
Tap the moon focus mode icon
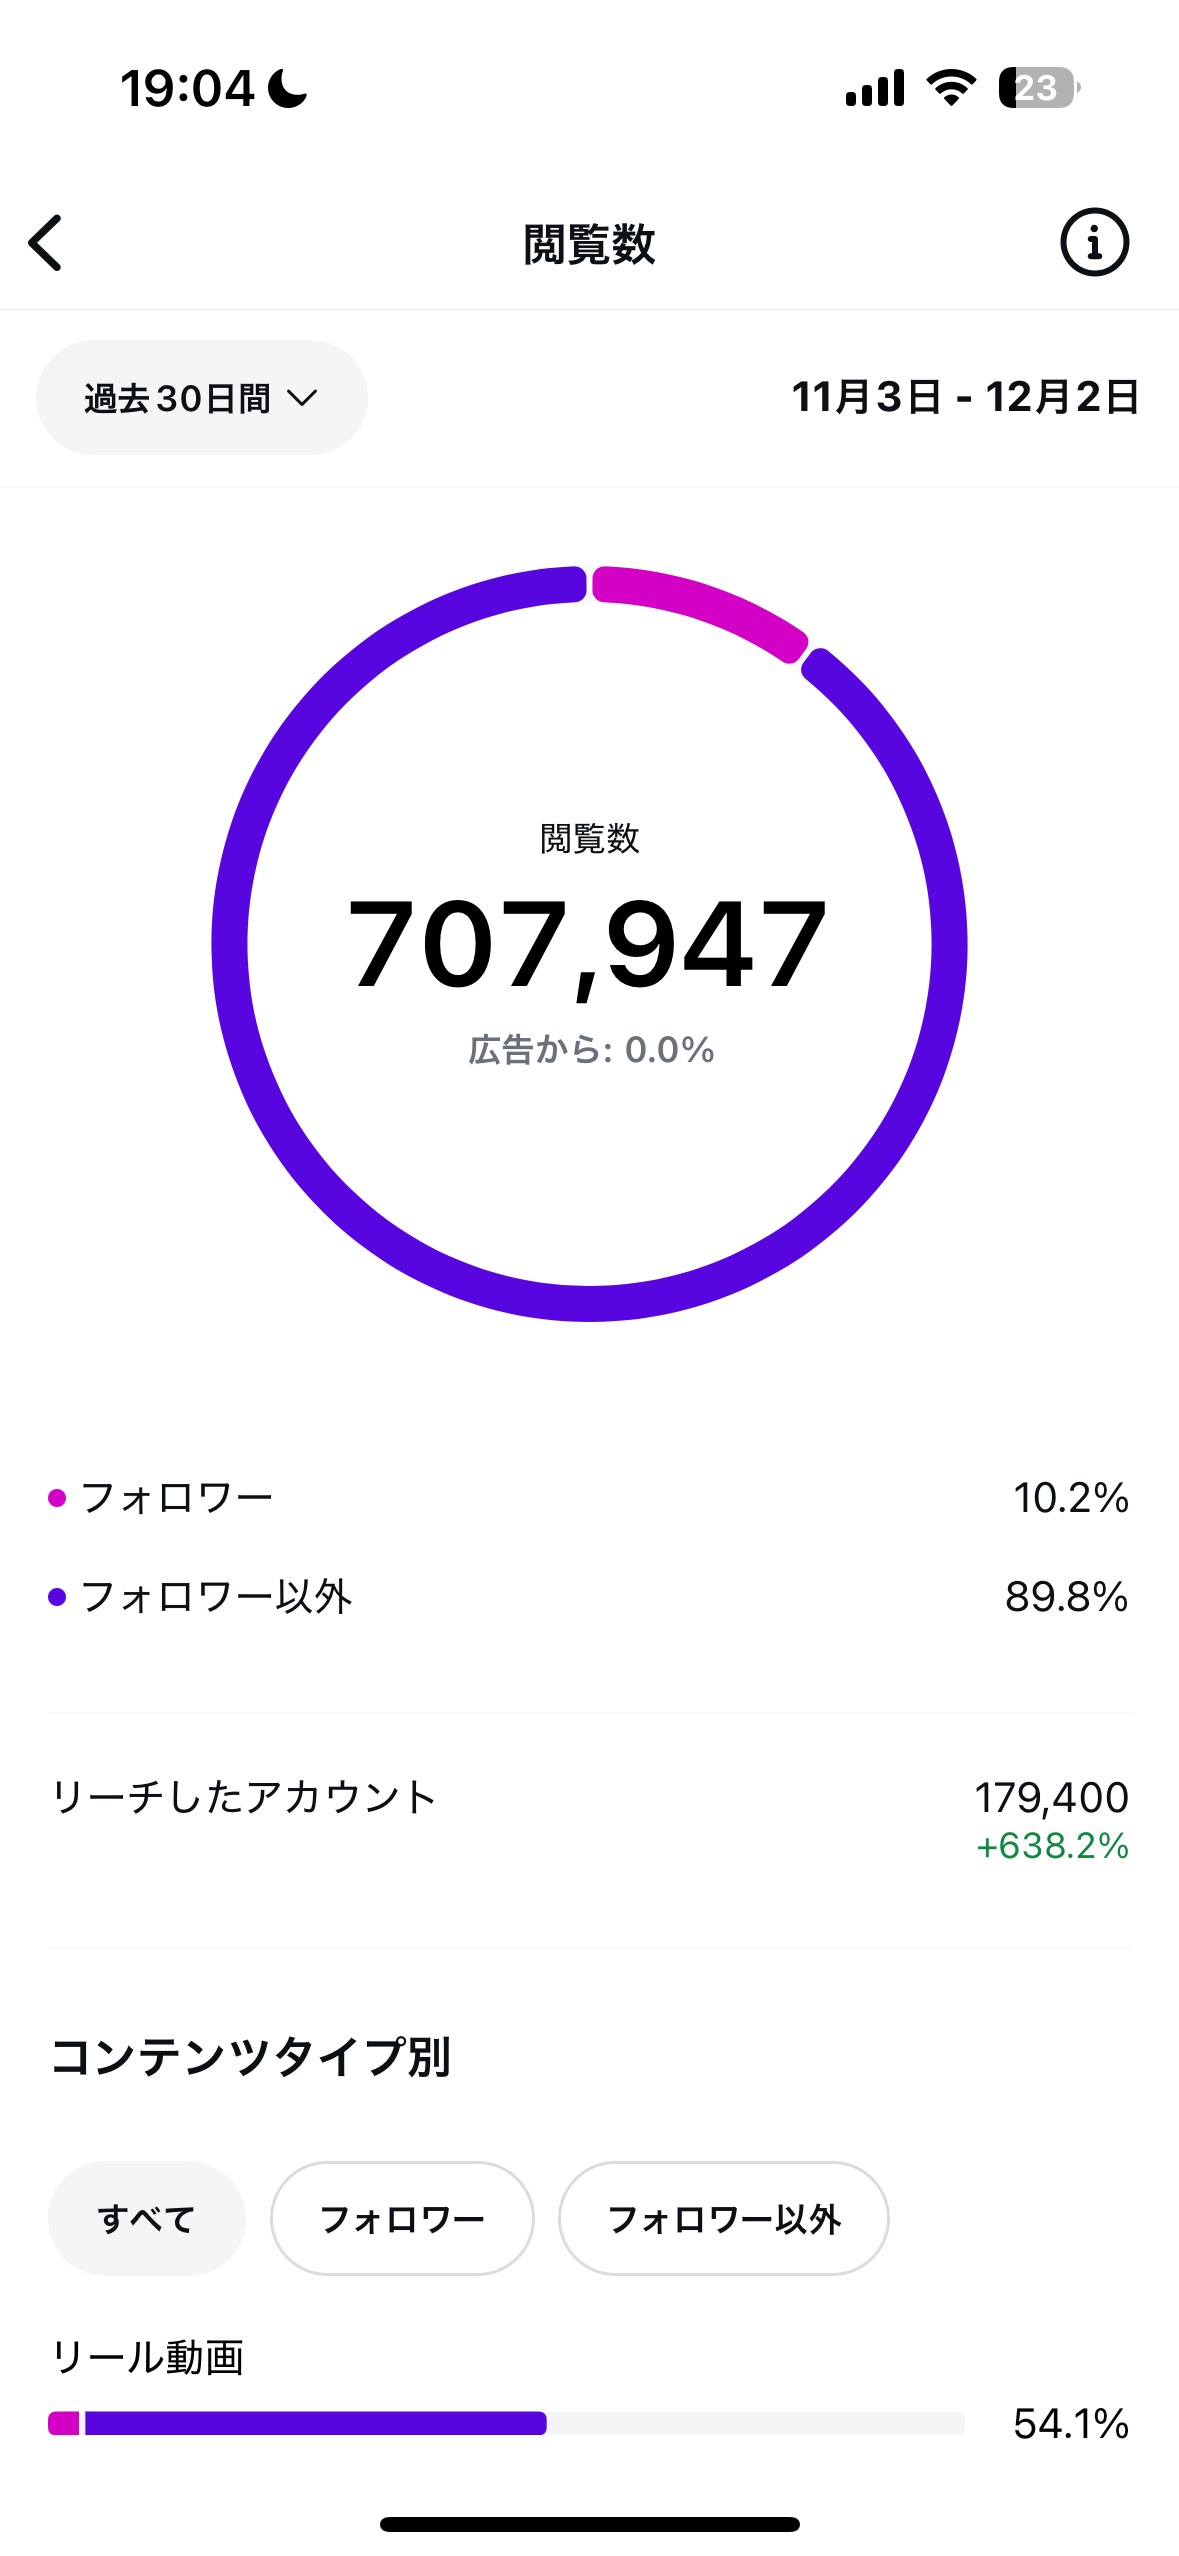tap(288, 88)
